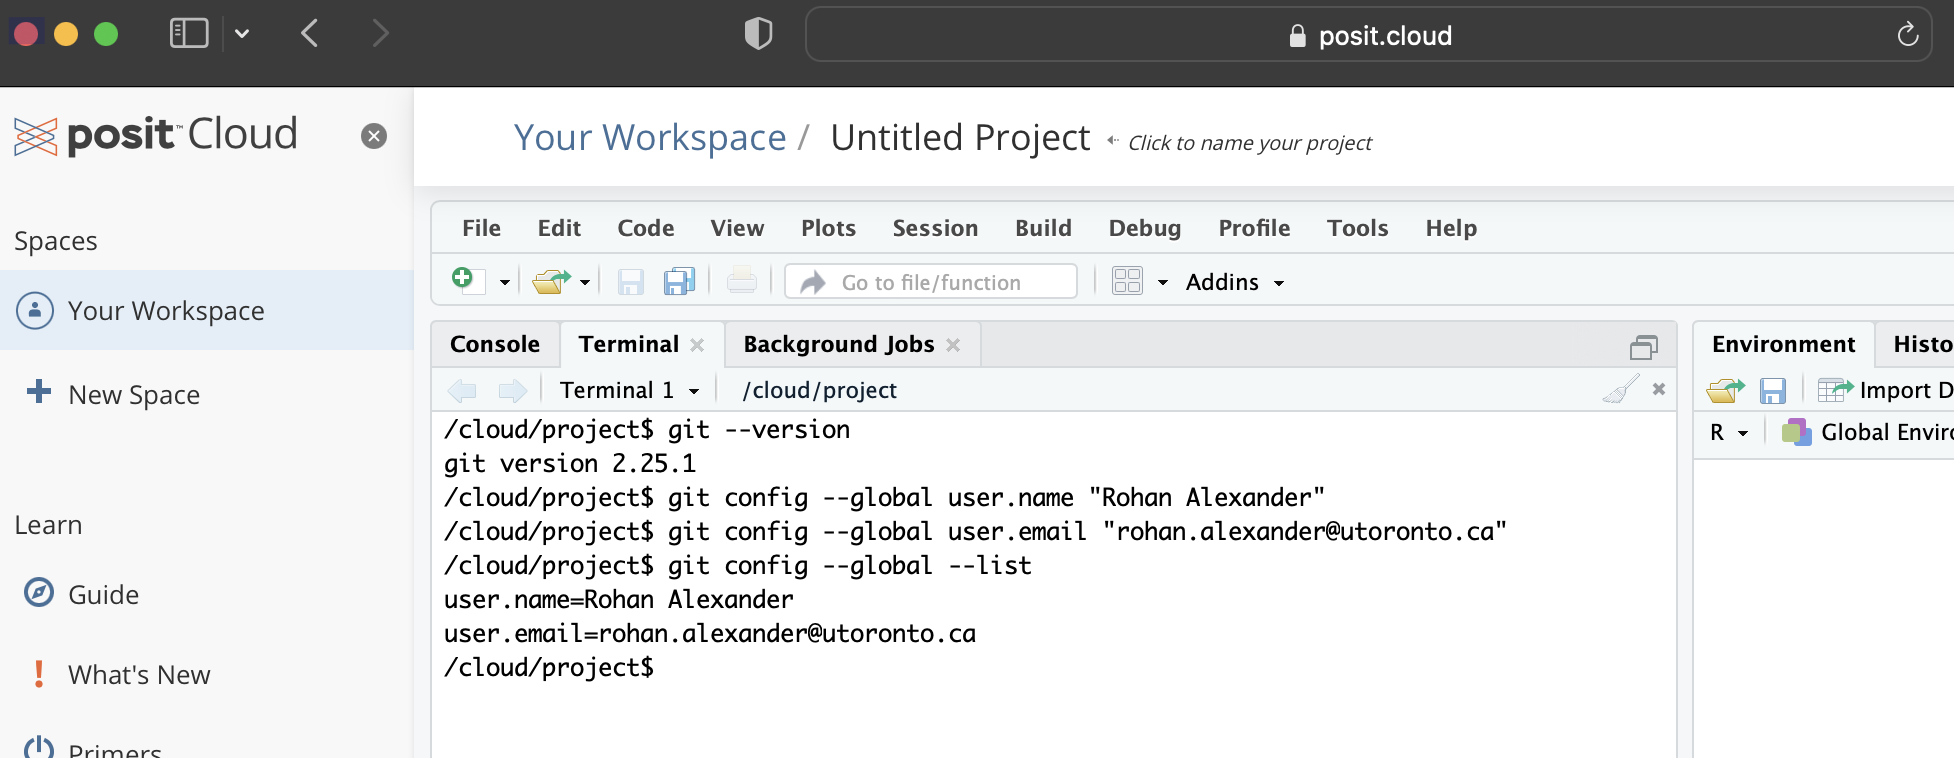This screenshot has height=758, width=1954.
Task: Click New Space in sidebar
Action: (133, 395)
